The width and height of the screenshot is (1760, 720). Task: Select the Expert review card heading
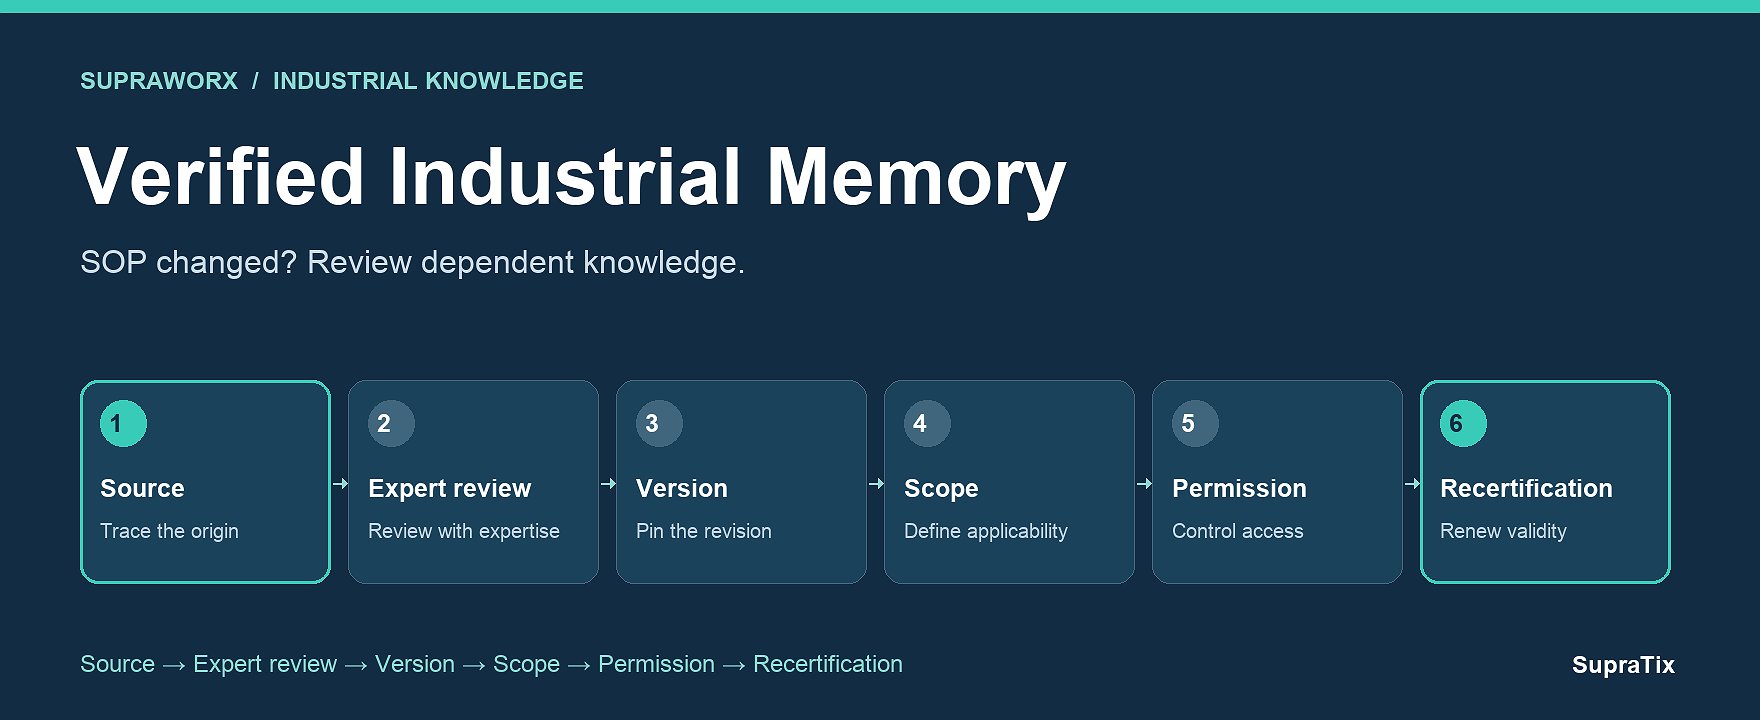click(449, 489)
